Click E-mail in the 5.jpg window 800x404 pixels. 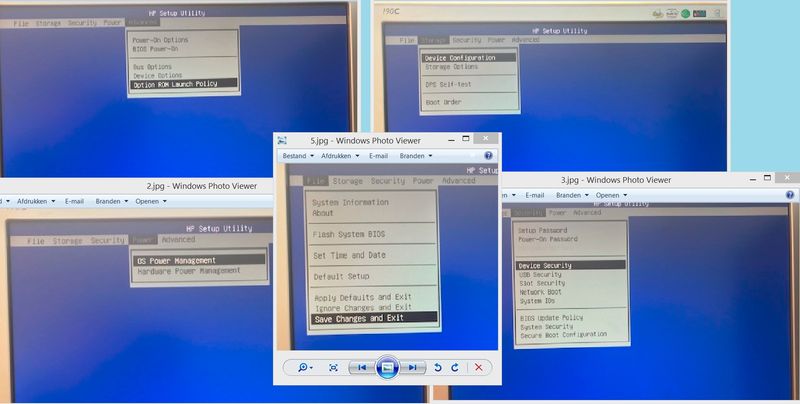[379, 156]
